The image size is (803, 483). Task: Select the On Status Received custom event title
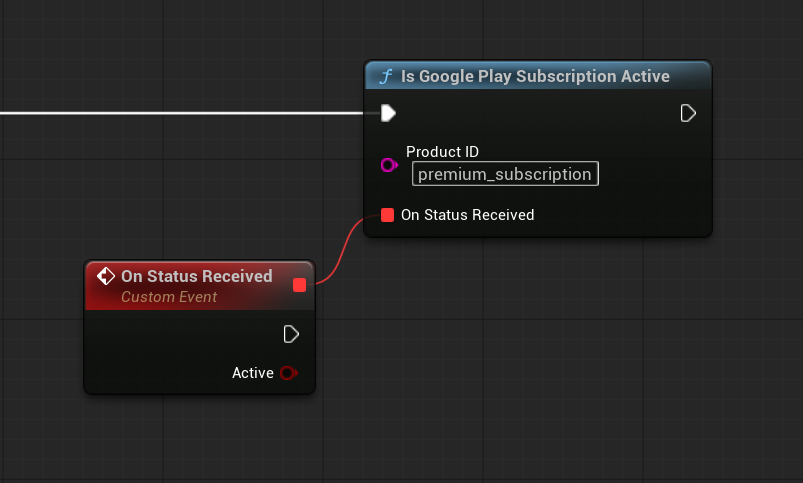tap(197, 276)
